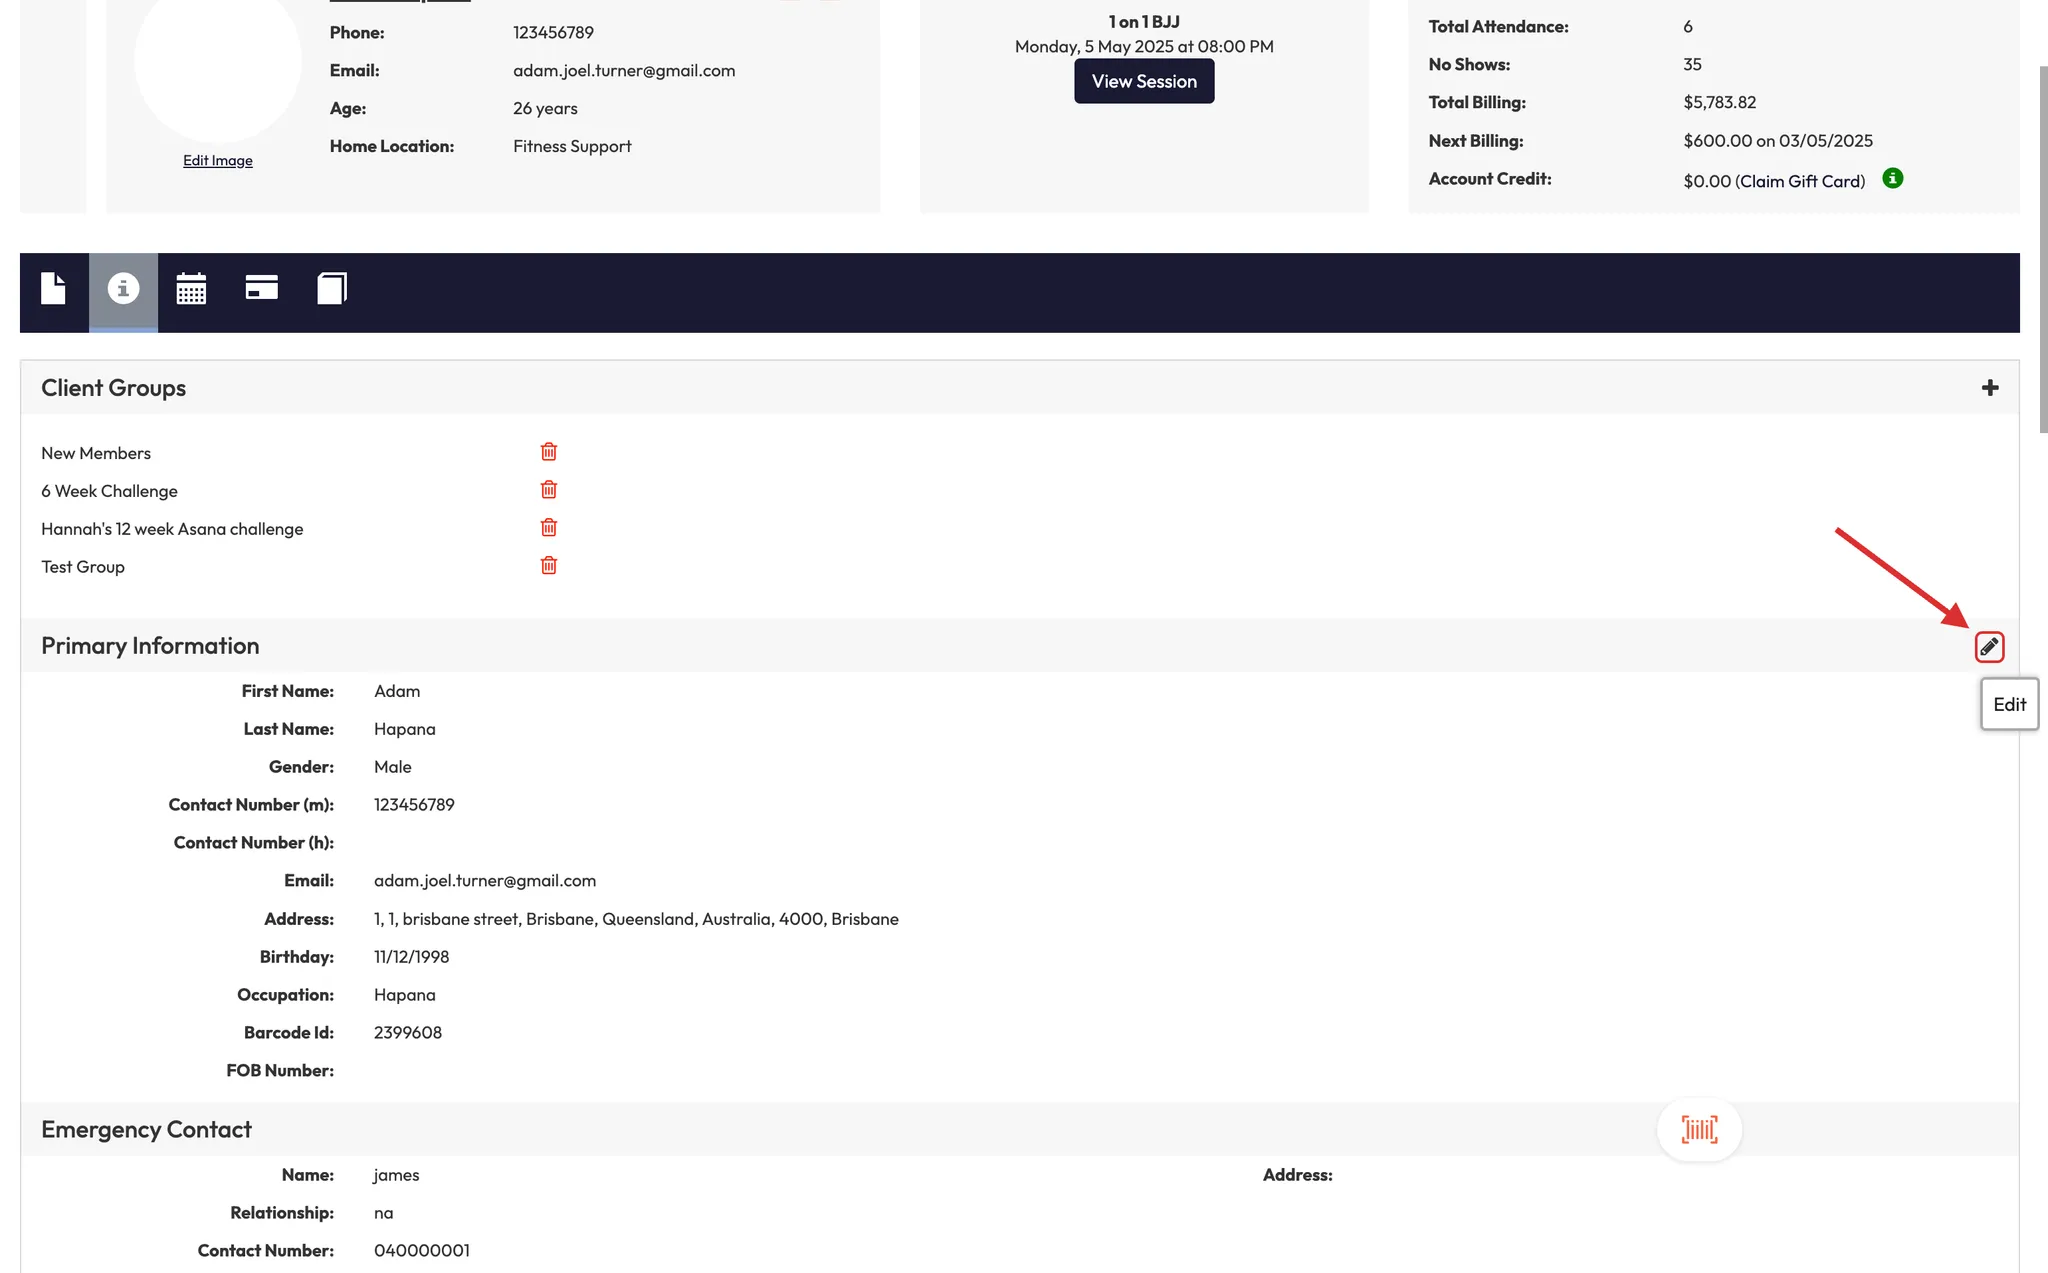Click the Edit Image link

click(217, 161)
